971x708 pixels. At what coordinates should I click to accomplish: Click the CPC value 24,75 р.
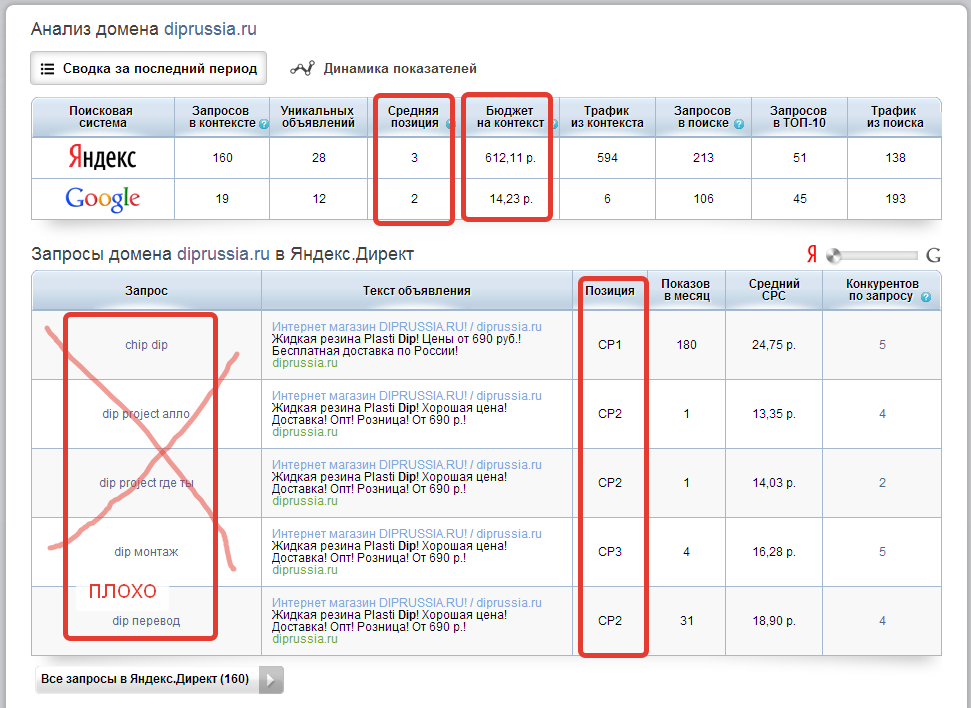[x=774, y=344]
